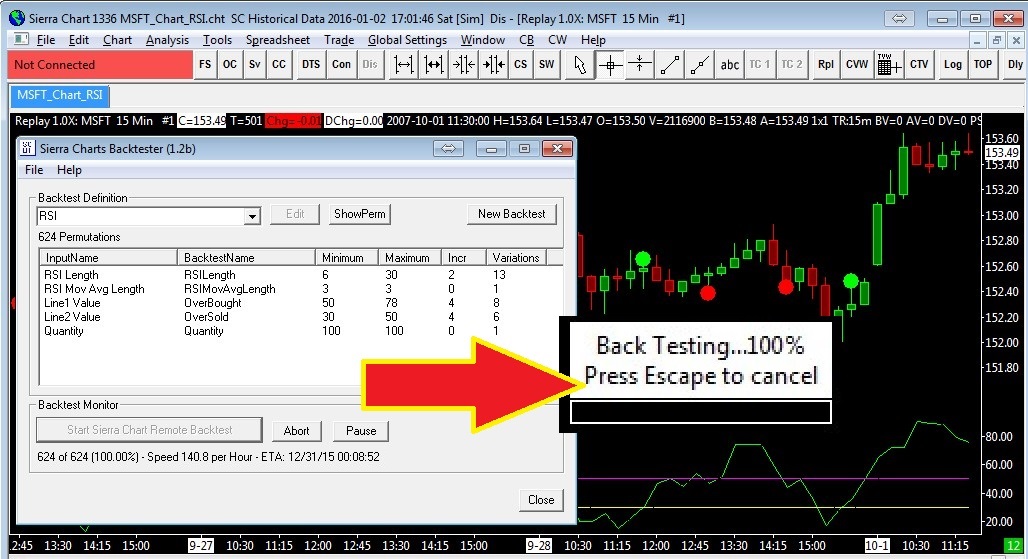Open the CB menu
1028x559 pixels.
pyautogui.click(x=526, y=40)
